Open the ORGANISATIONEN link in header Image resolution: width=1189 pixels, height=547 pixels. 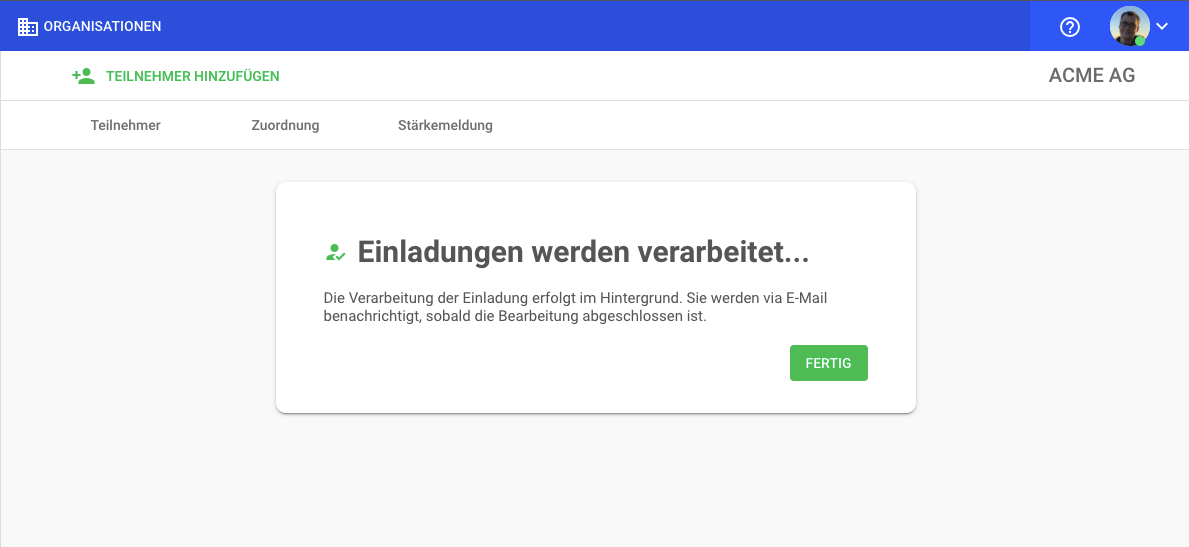tap(102, 27)
